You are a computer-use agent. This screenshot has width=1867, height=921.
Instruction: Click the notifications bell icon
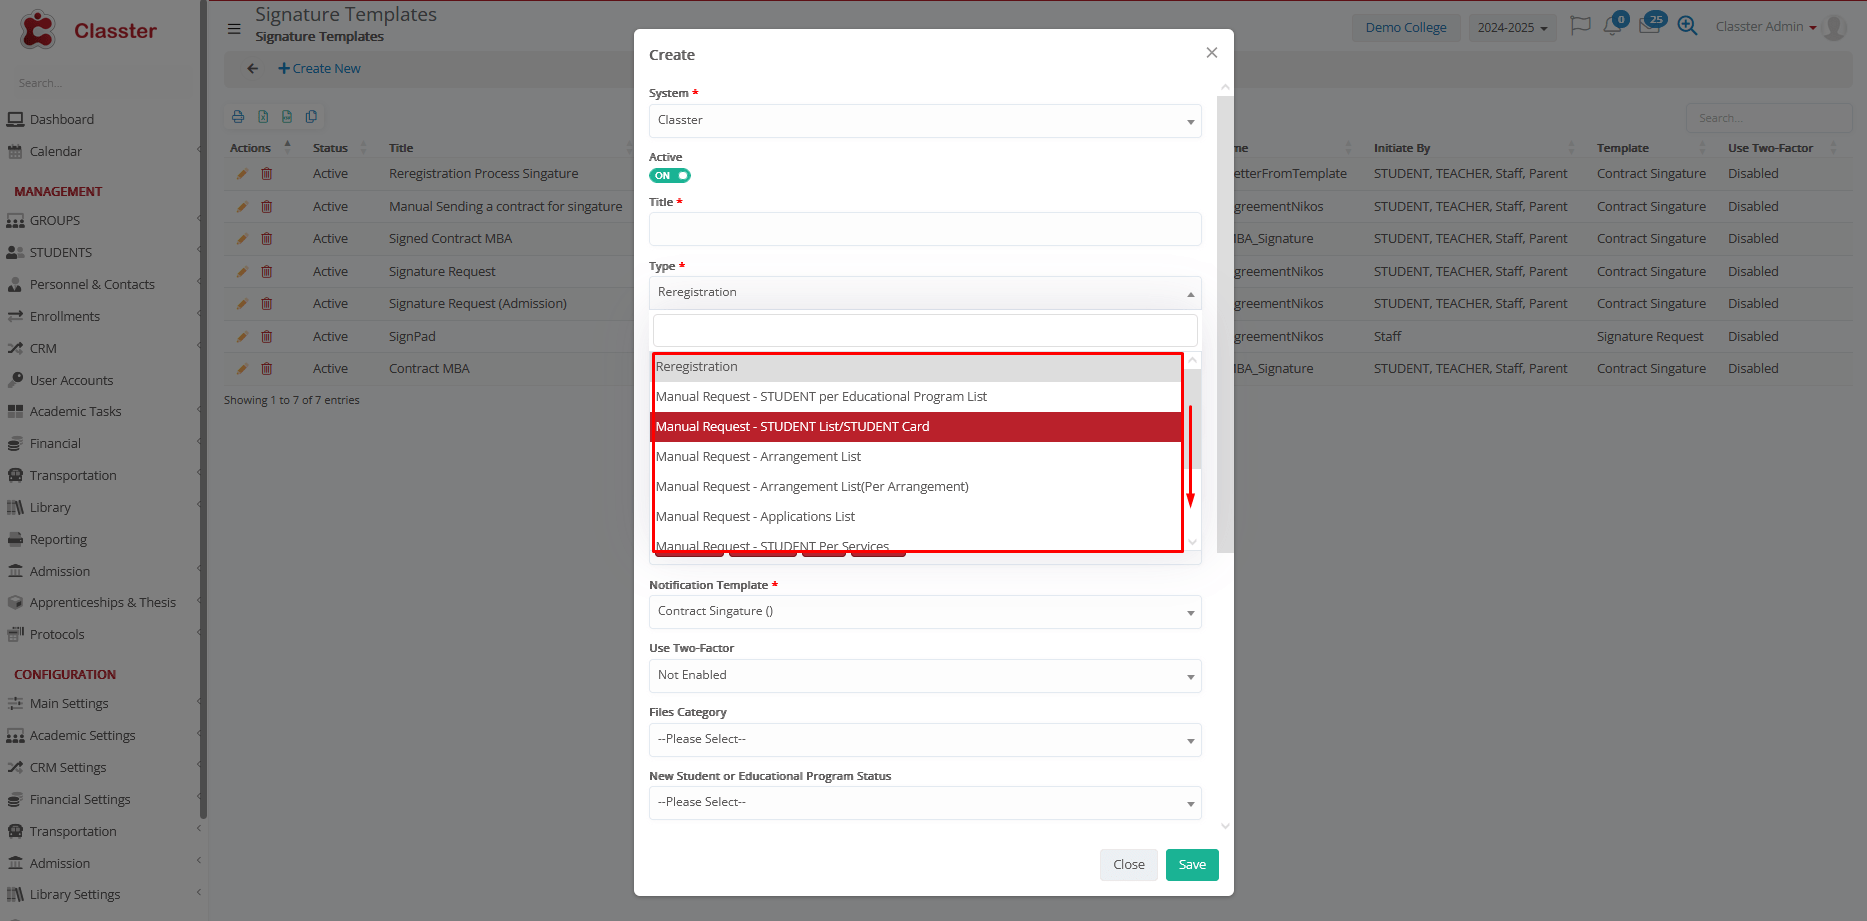[x=1611, y=27]
